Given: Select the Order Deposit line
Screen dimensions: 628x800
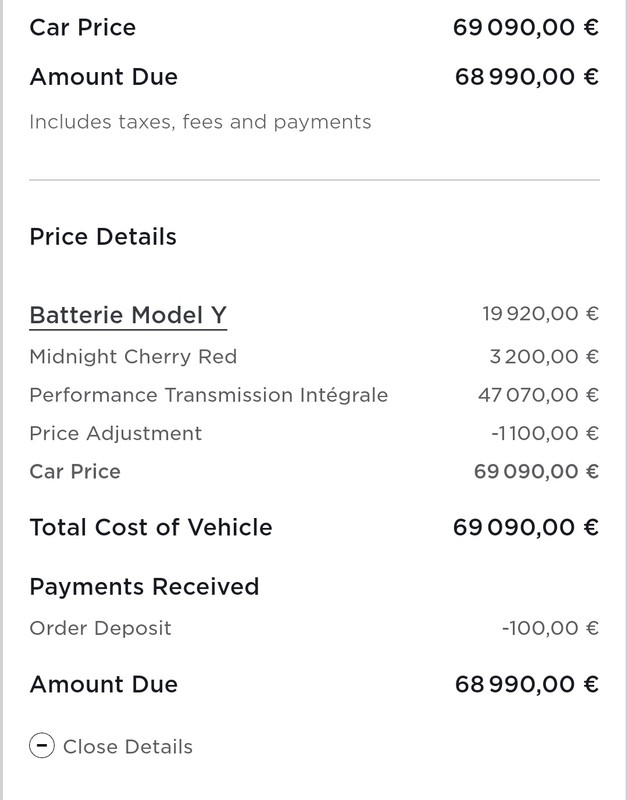Looking at the screenshot, I should click(314, 628).
